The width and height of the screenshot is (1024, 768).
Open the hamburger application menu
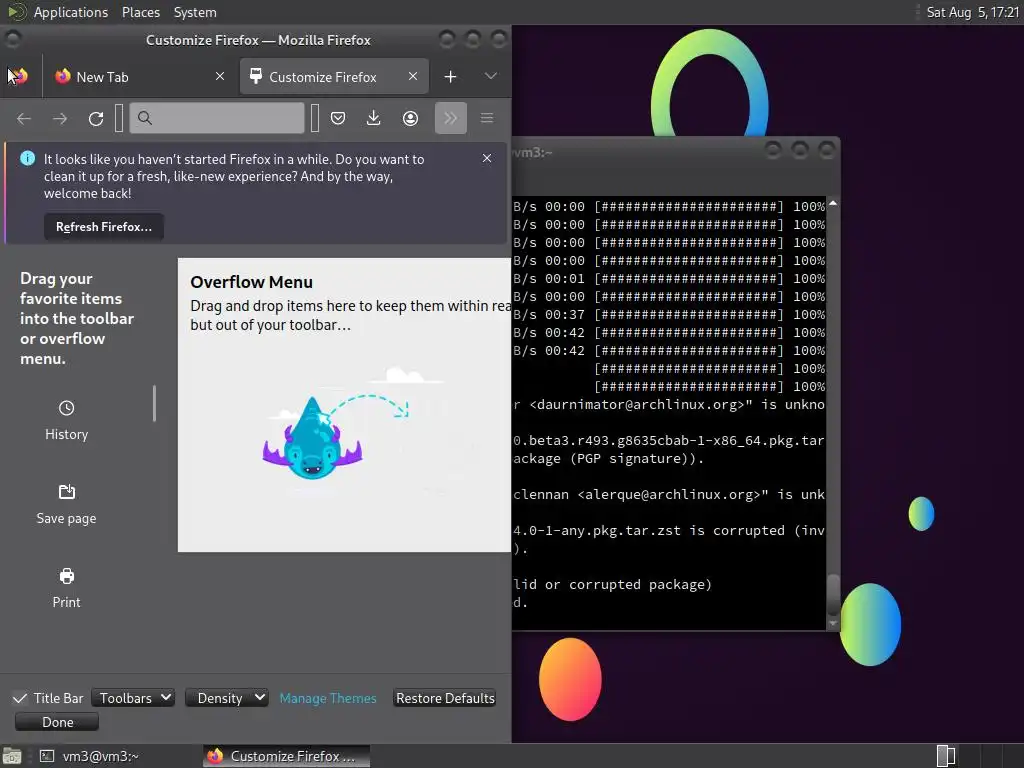[487, 118]
